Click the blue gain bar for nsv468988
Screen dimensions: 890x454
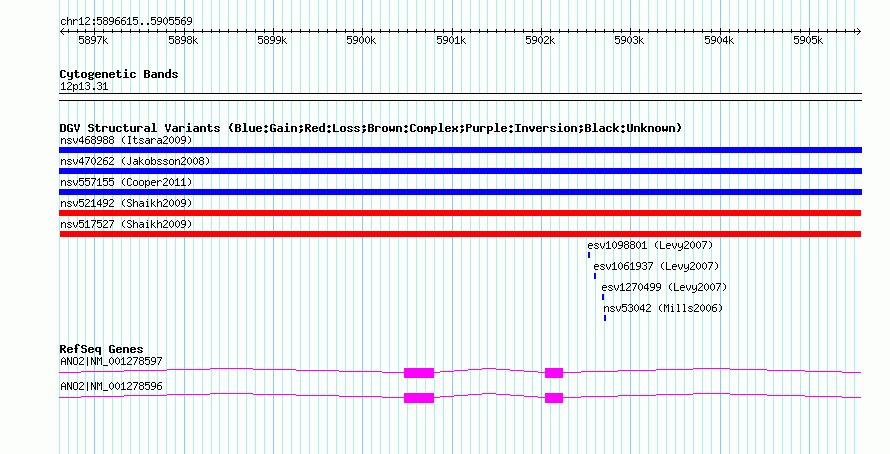point(460,150)
